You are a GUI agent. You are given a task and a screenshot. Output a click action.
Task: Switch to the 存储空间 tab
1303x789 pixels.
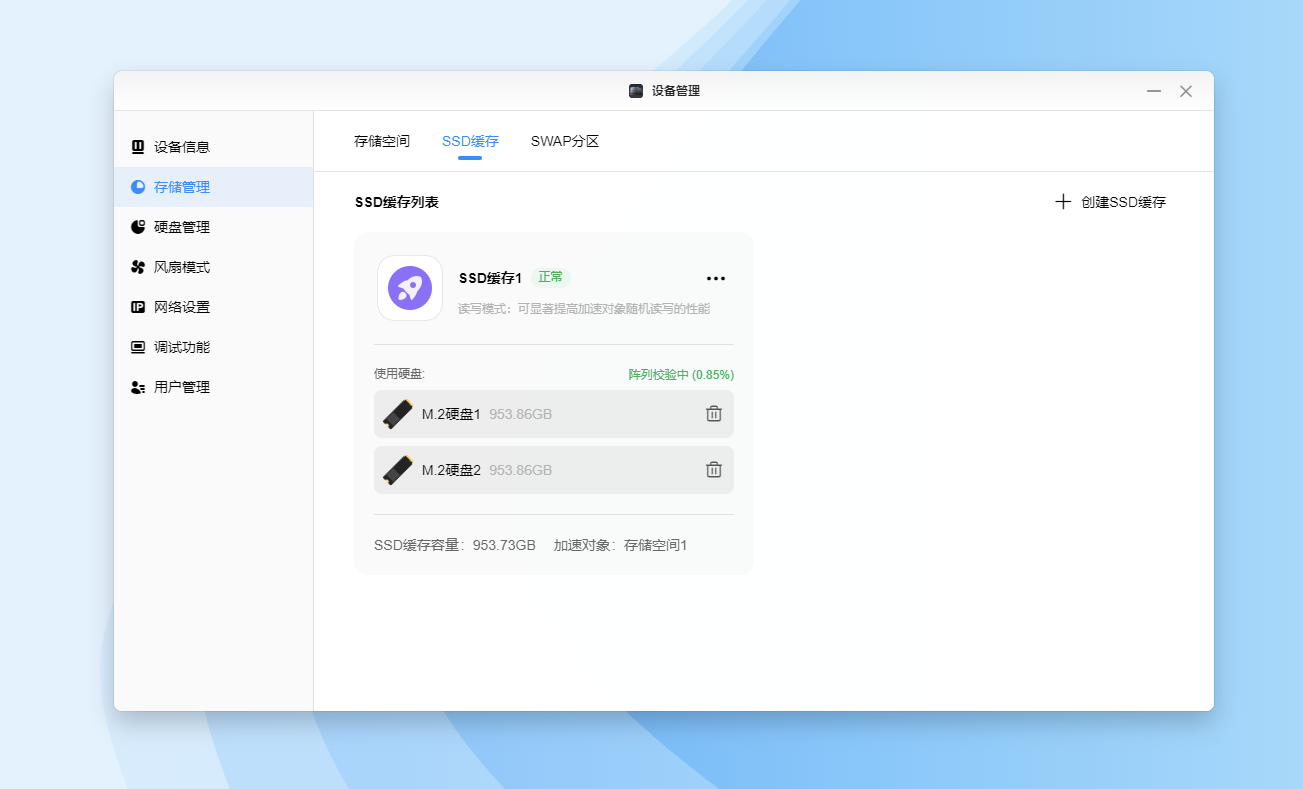tap(382, 141)
